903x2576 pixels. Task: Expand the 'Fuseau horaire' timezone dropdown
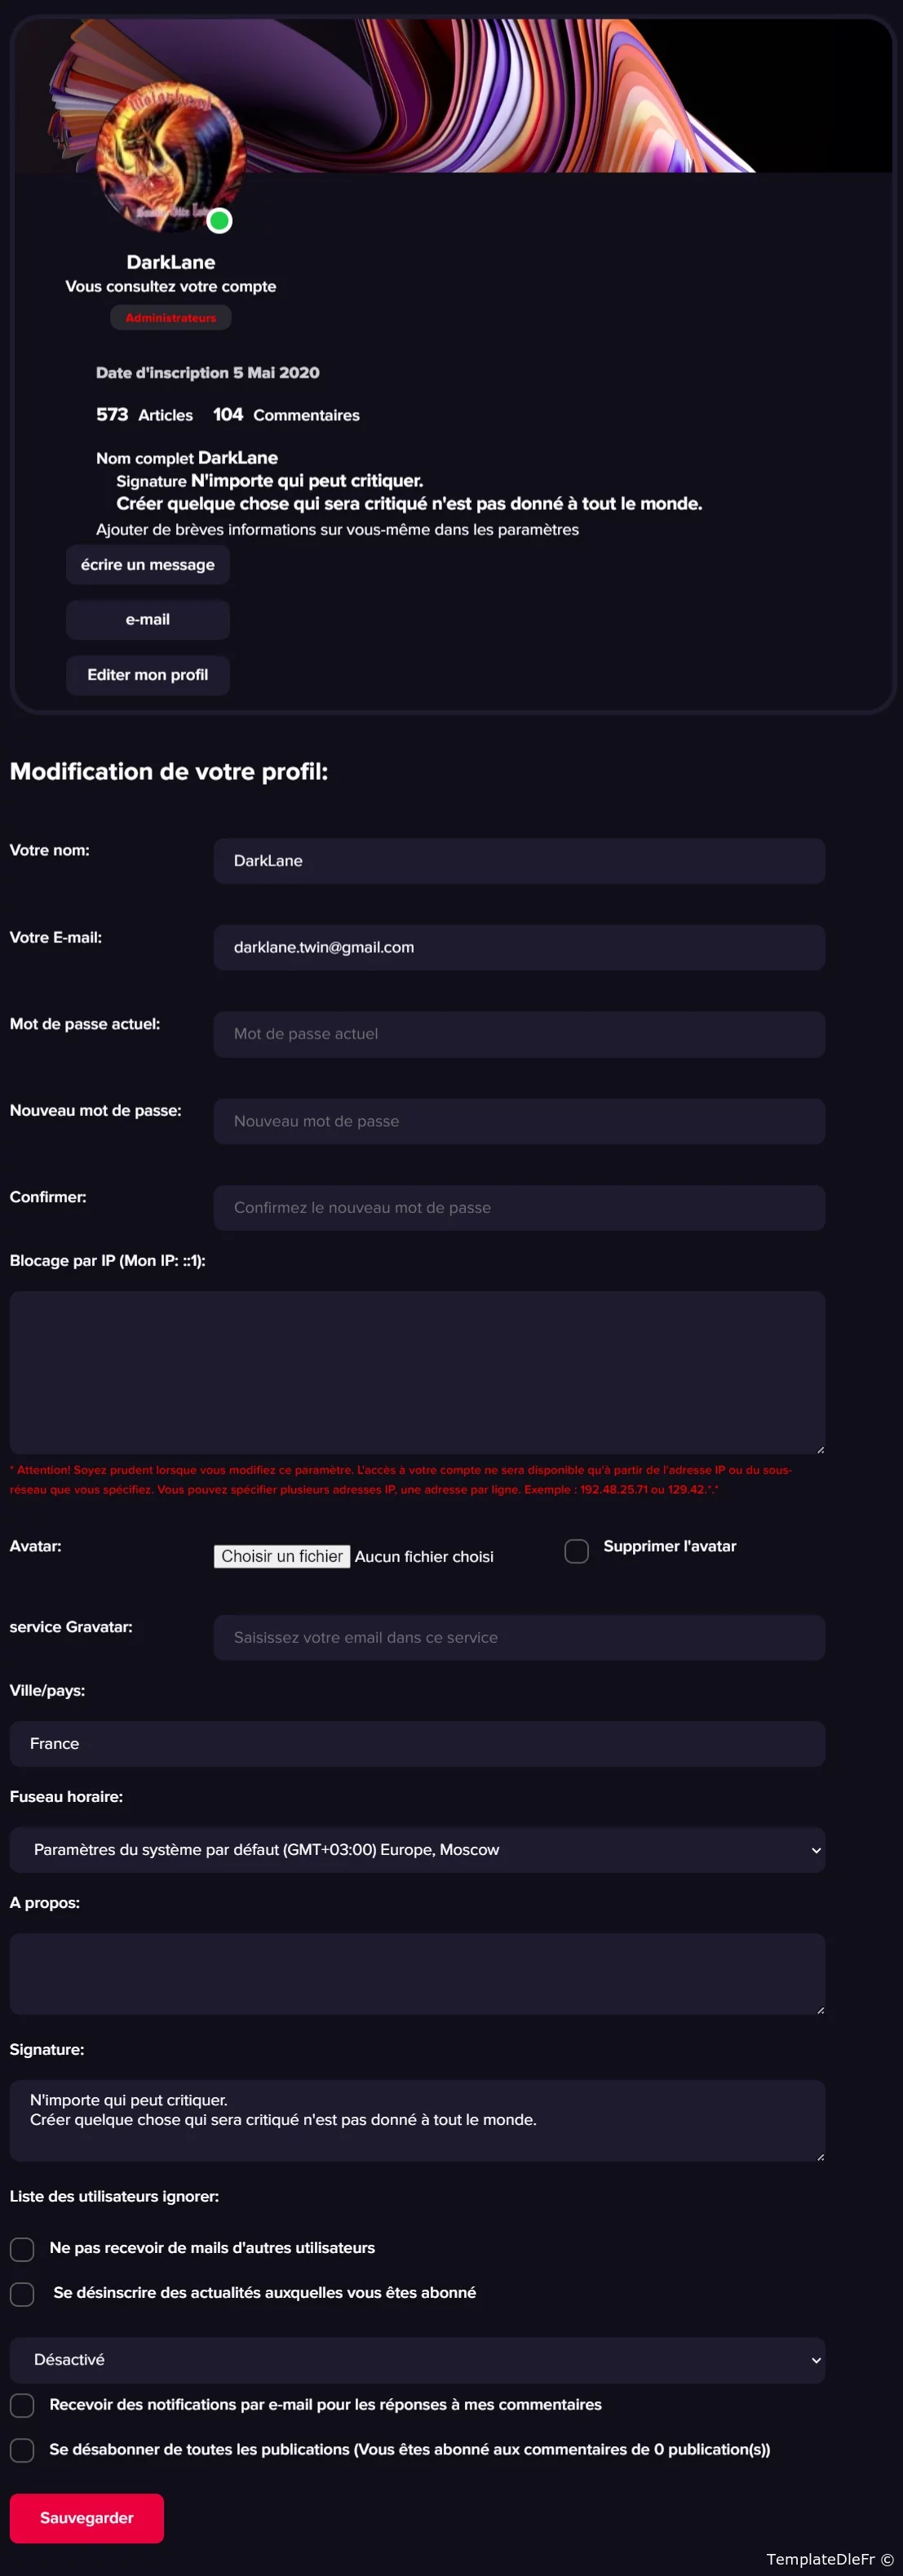coord(417,1850)
